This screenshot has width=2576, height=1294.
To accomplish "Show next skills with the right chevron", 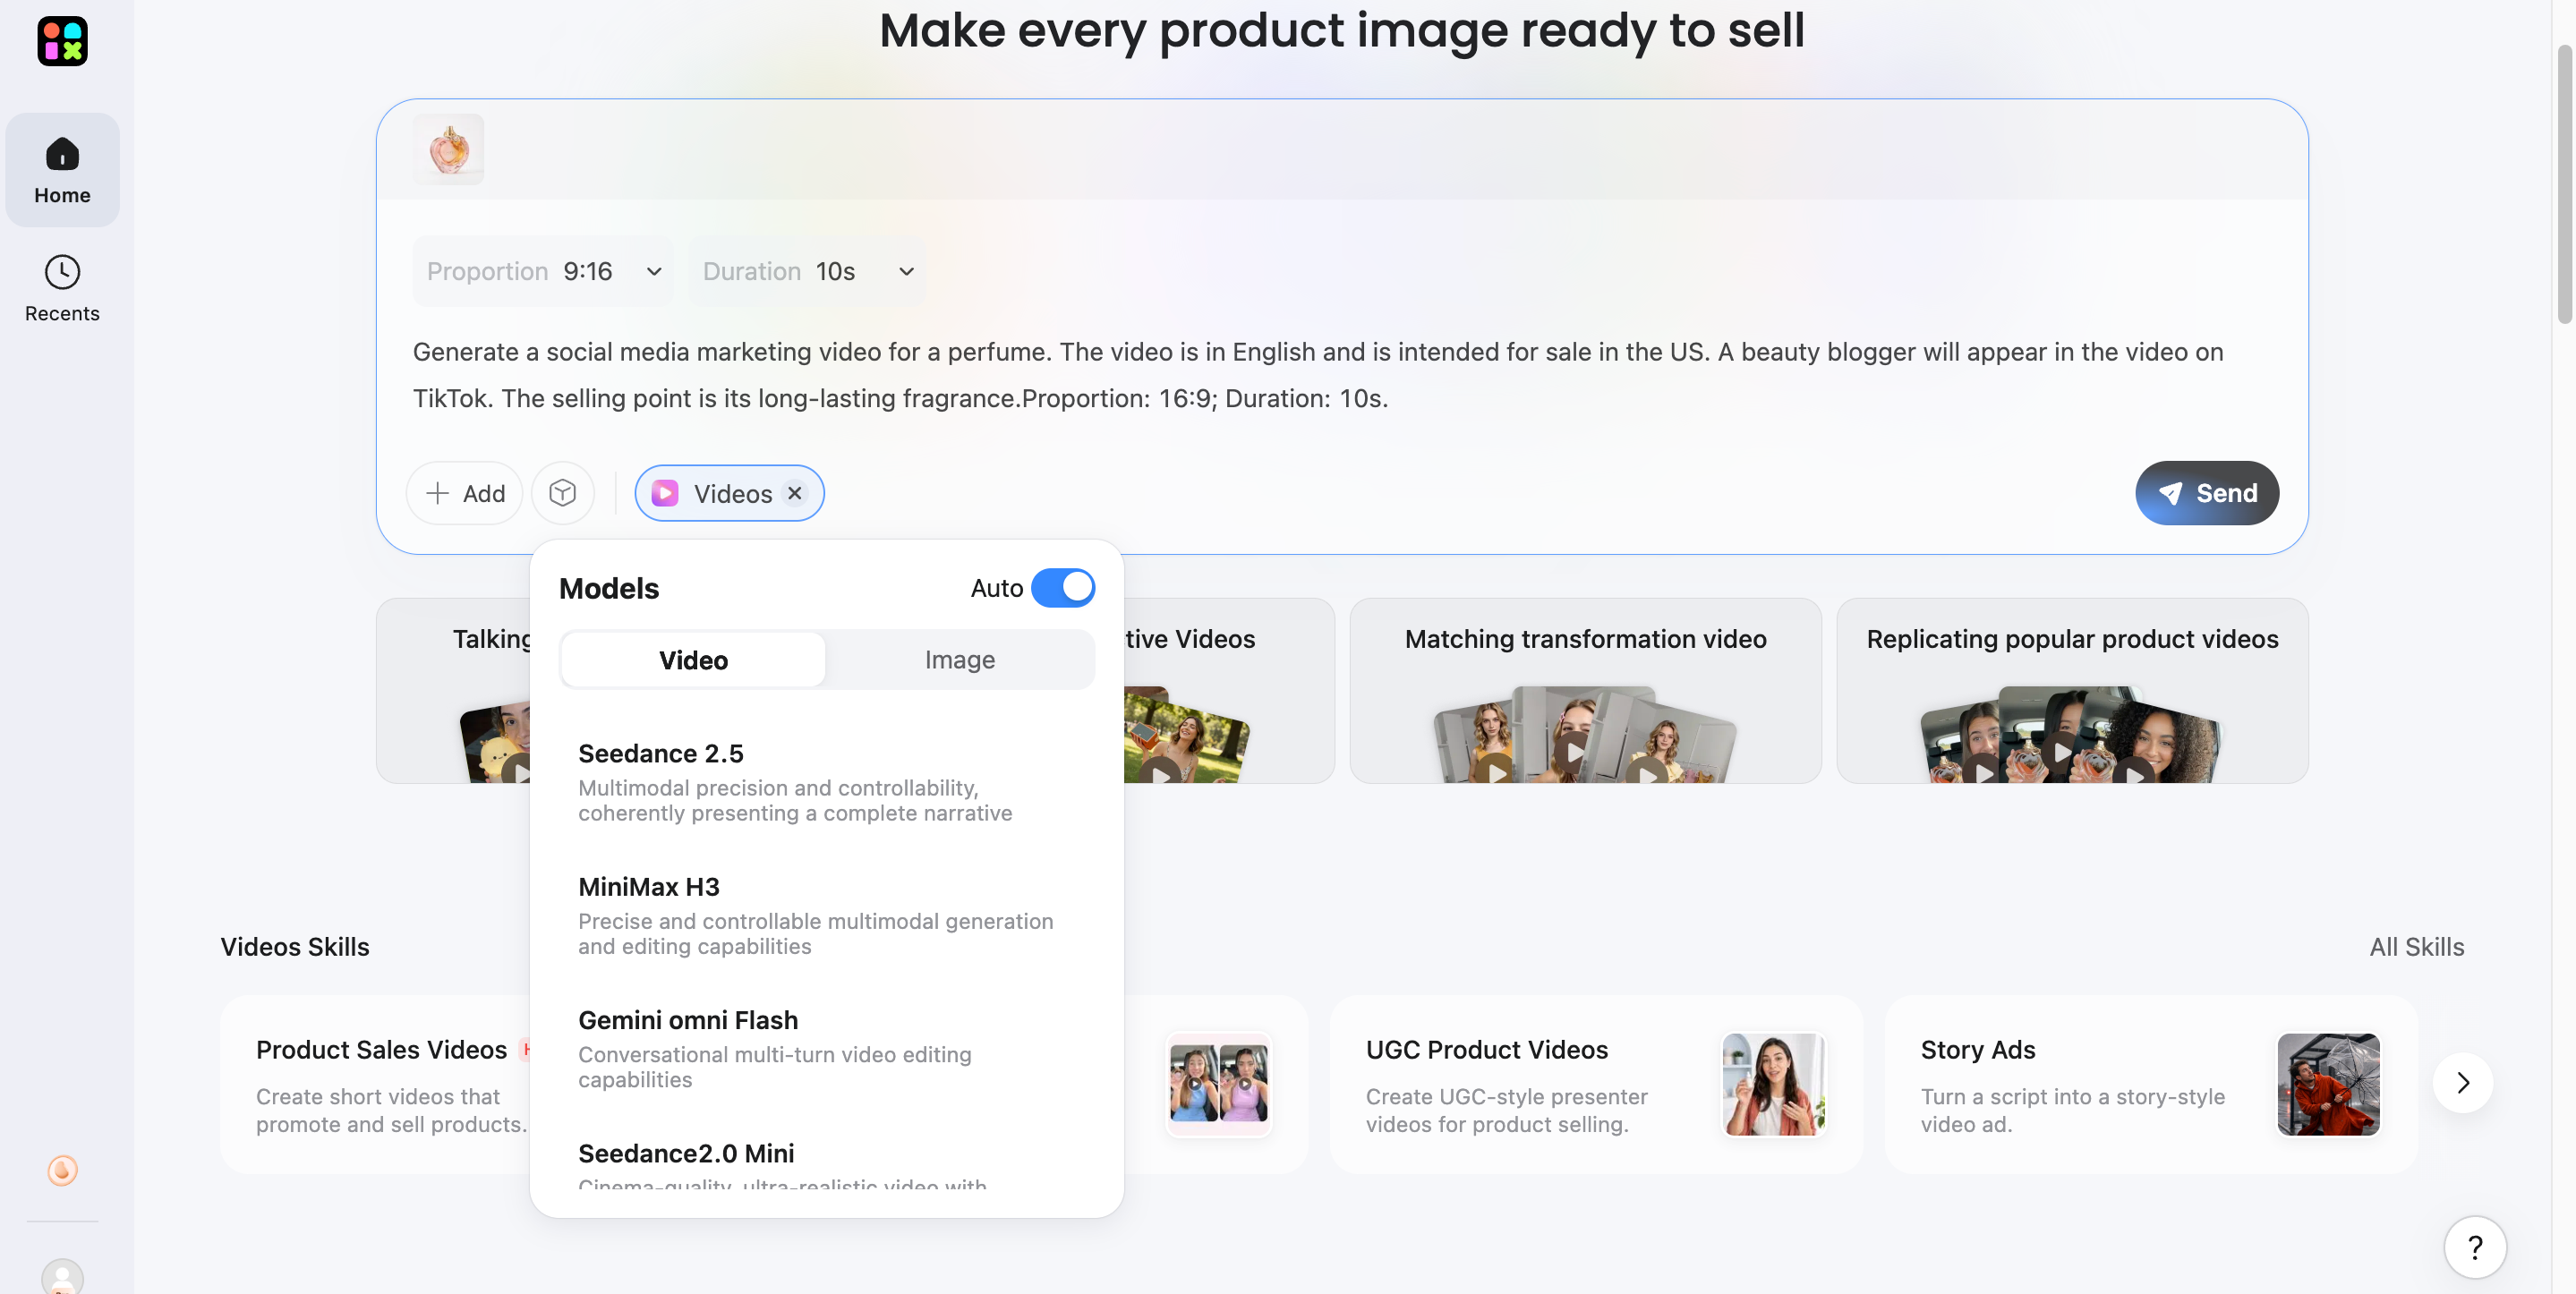I will pyautogui.click(x=2463, y=1082).
